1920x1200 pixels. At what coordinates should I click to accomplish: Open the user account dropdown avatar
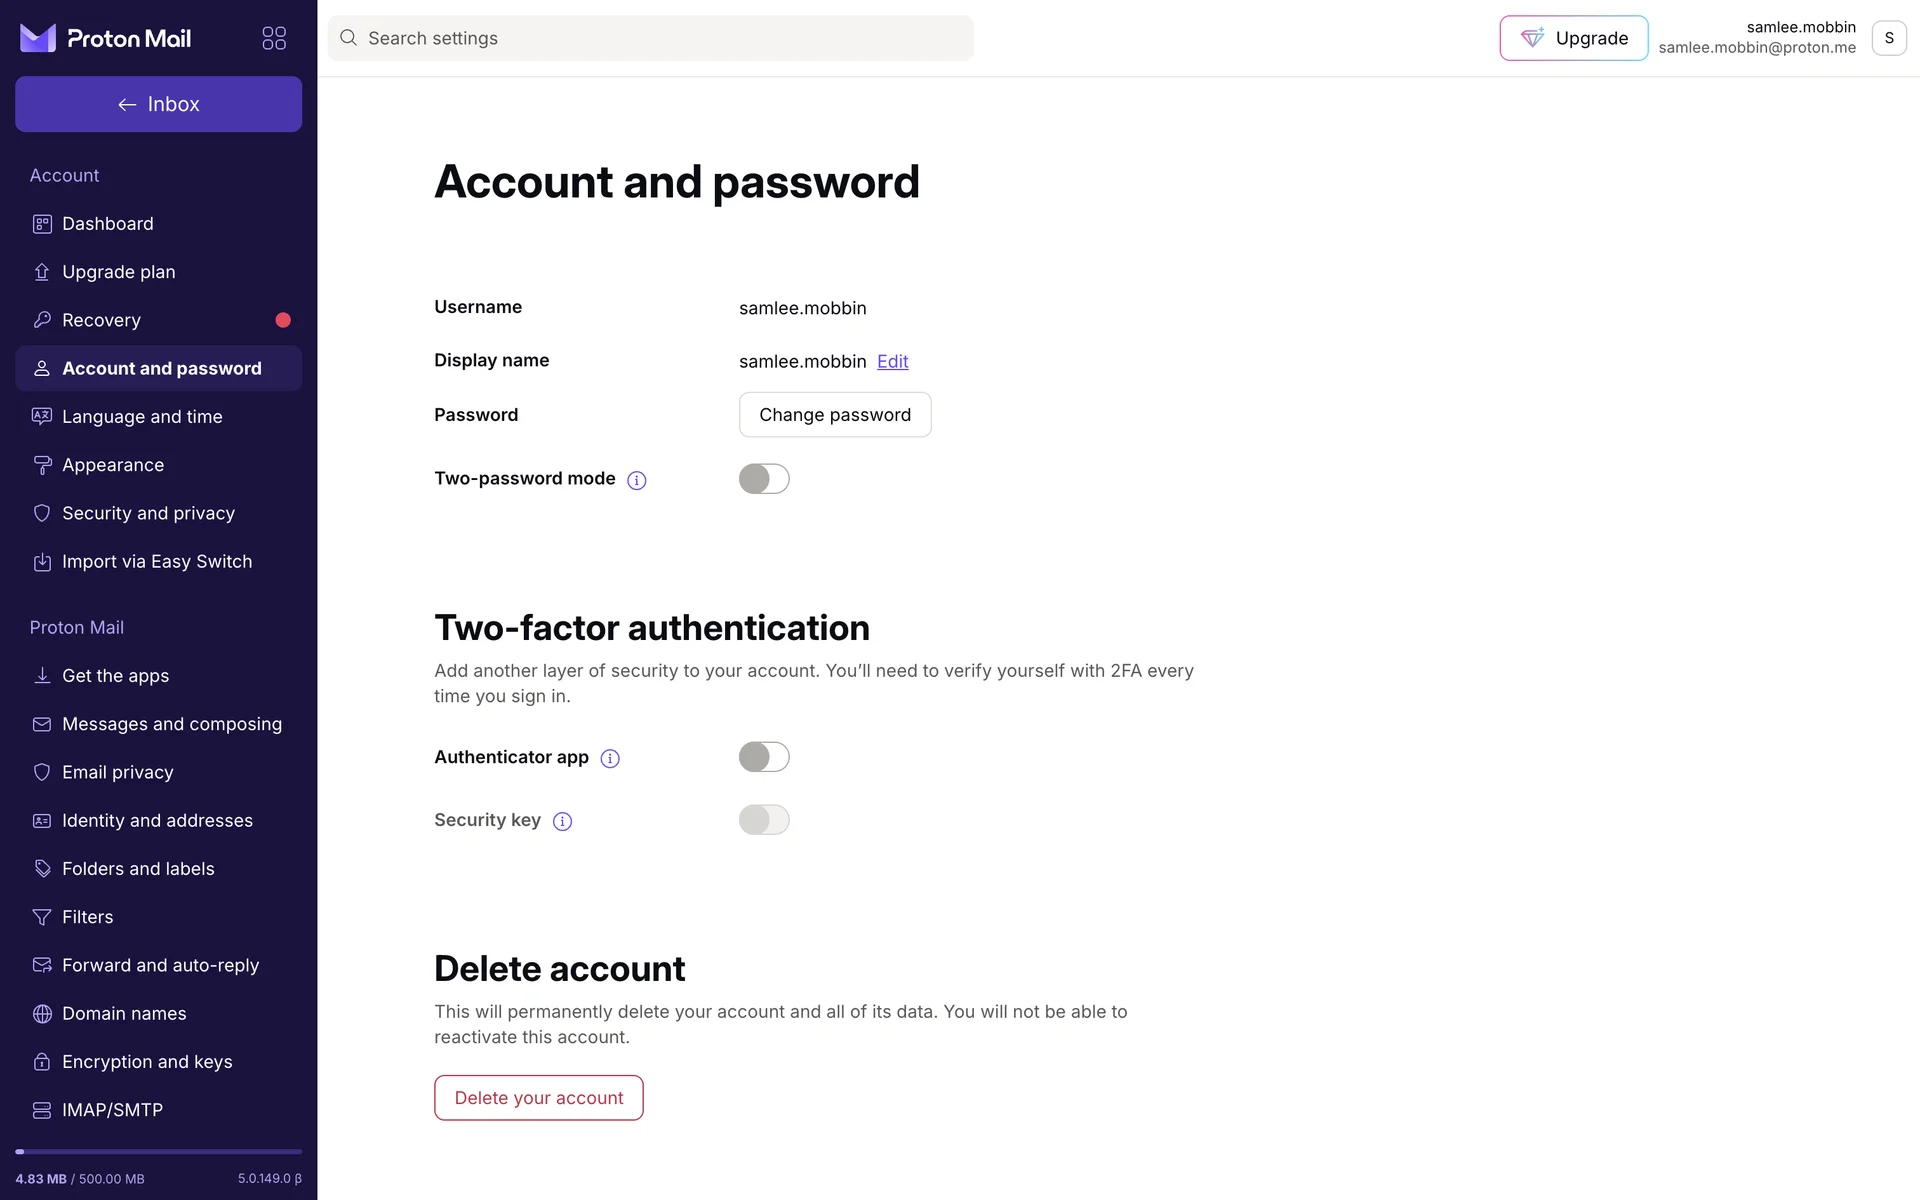tap(1888, 38)
